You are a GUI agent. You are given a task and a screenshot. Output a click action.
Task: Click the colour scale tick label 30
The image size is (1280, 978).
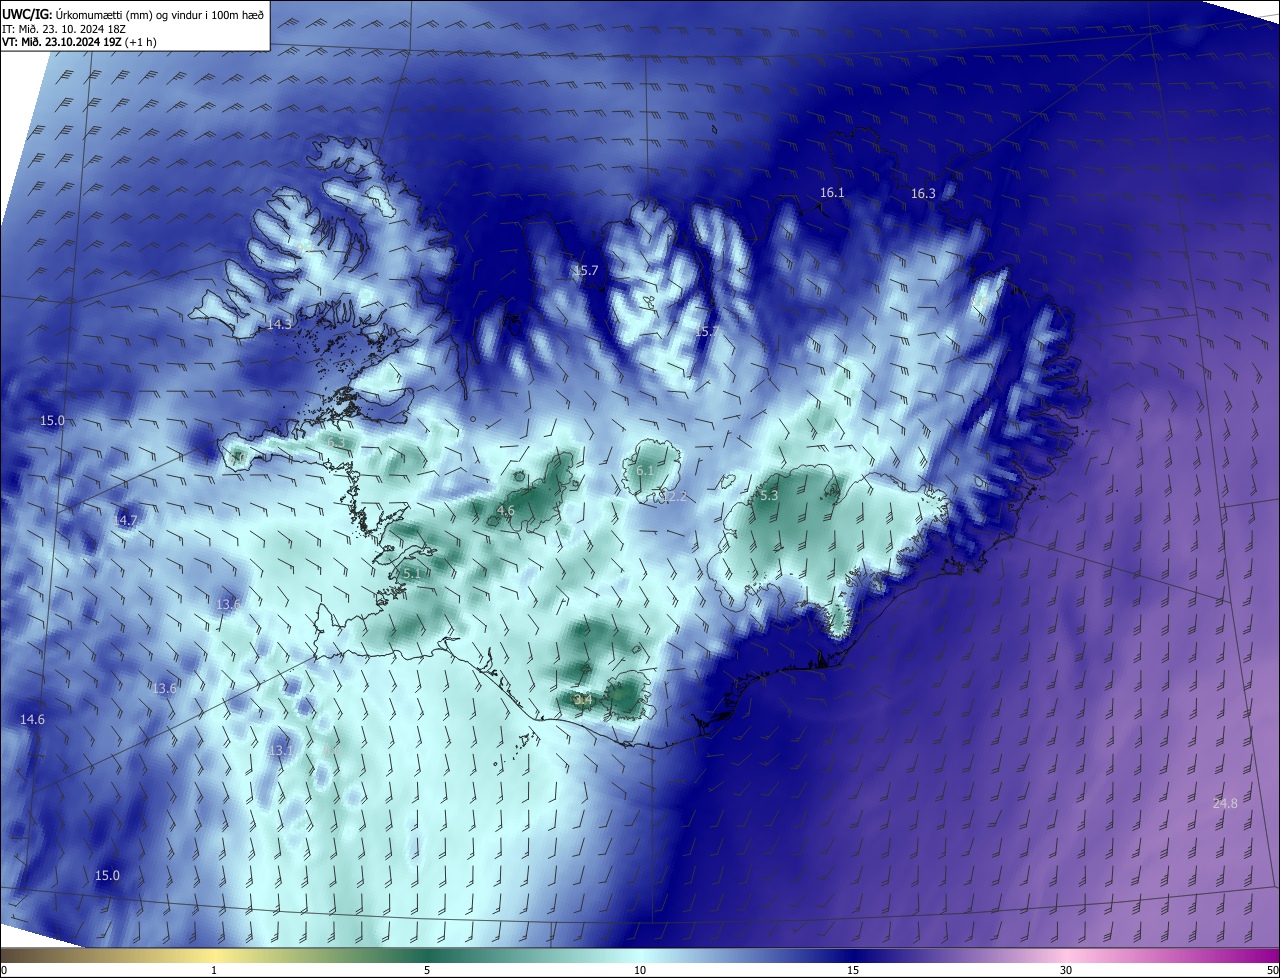1066,971
